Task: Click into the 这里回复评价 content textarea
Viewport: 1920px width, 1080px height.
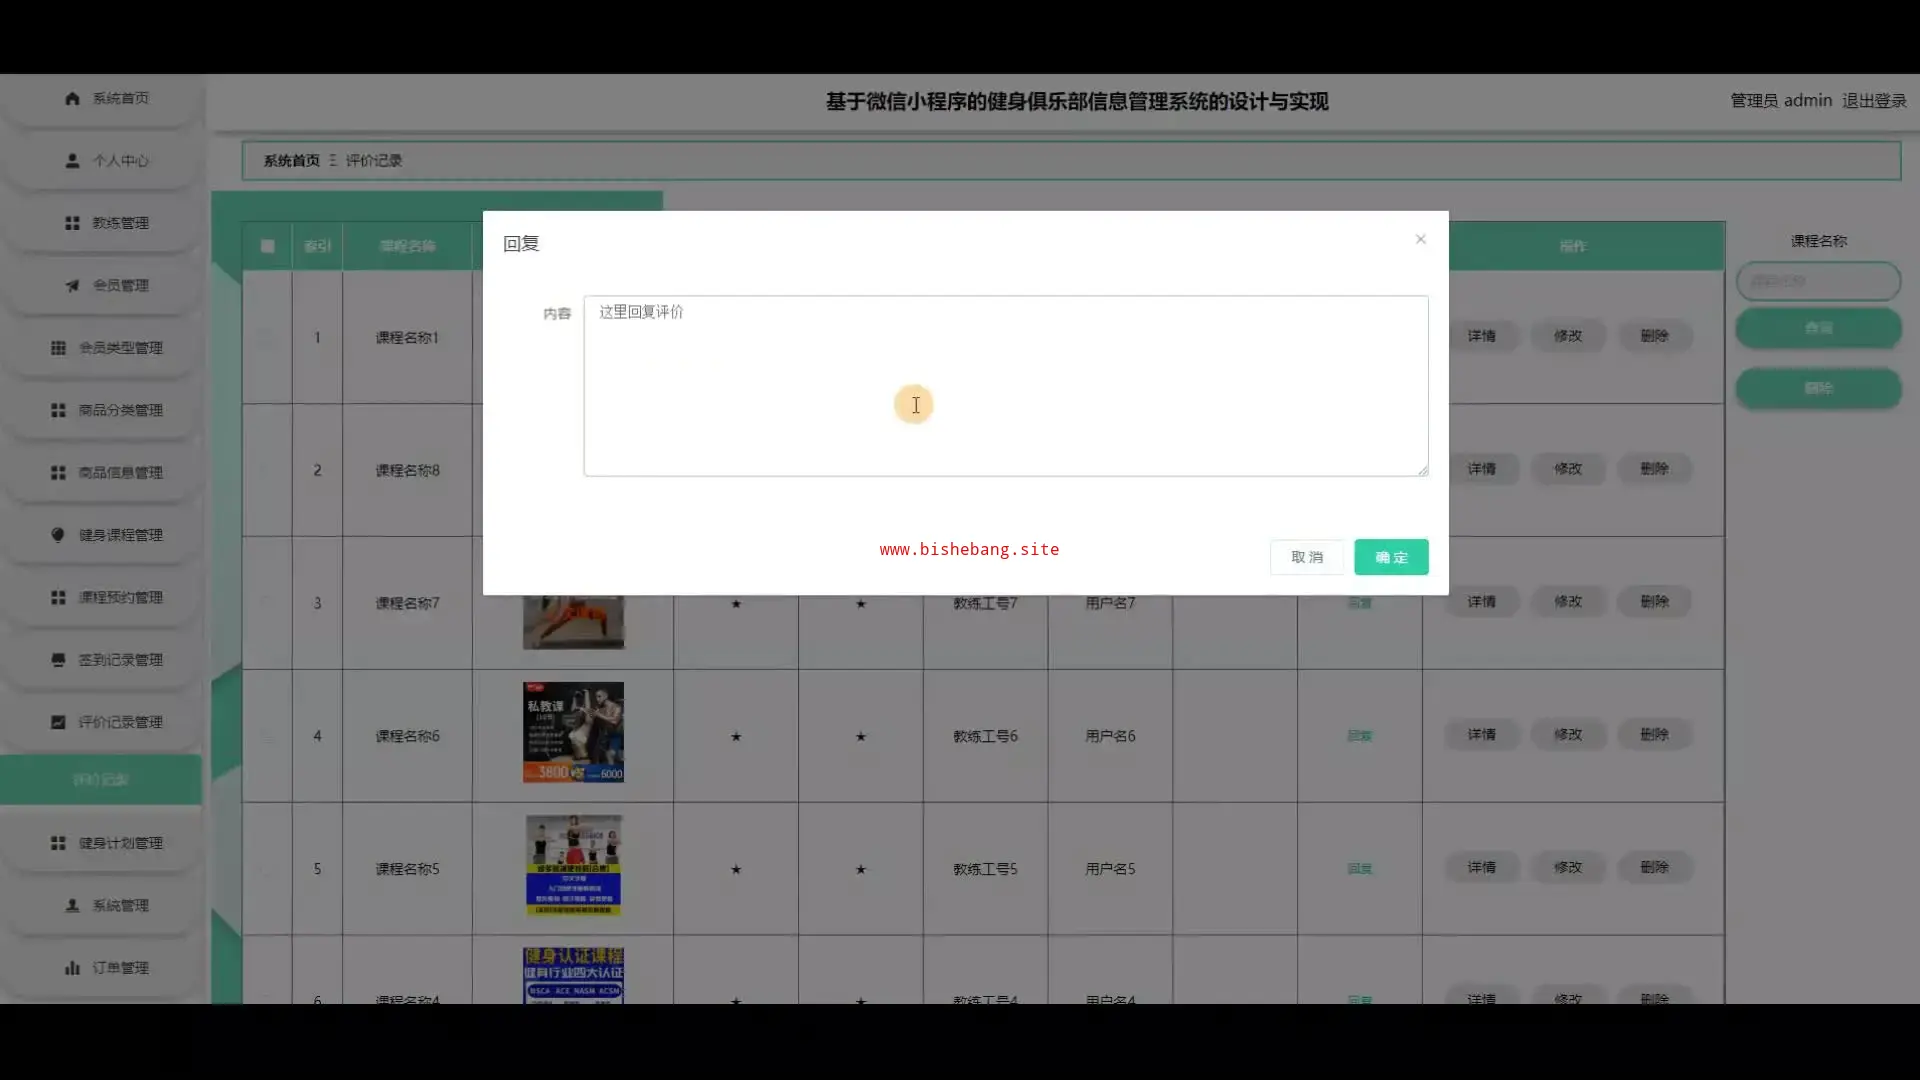Action: 1005,385
